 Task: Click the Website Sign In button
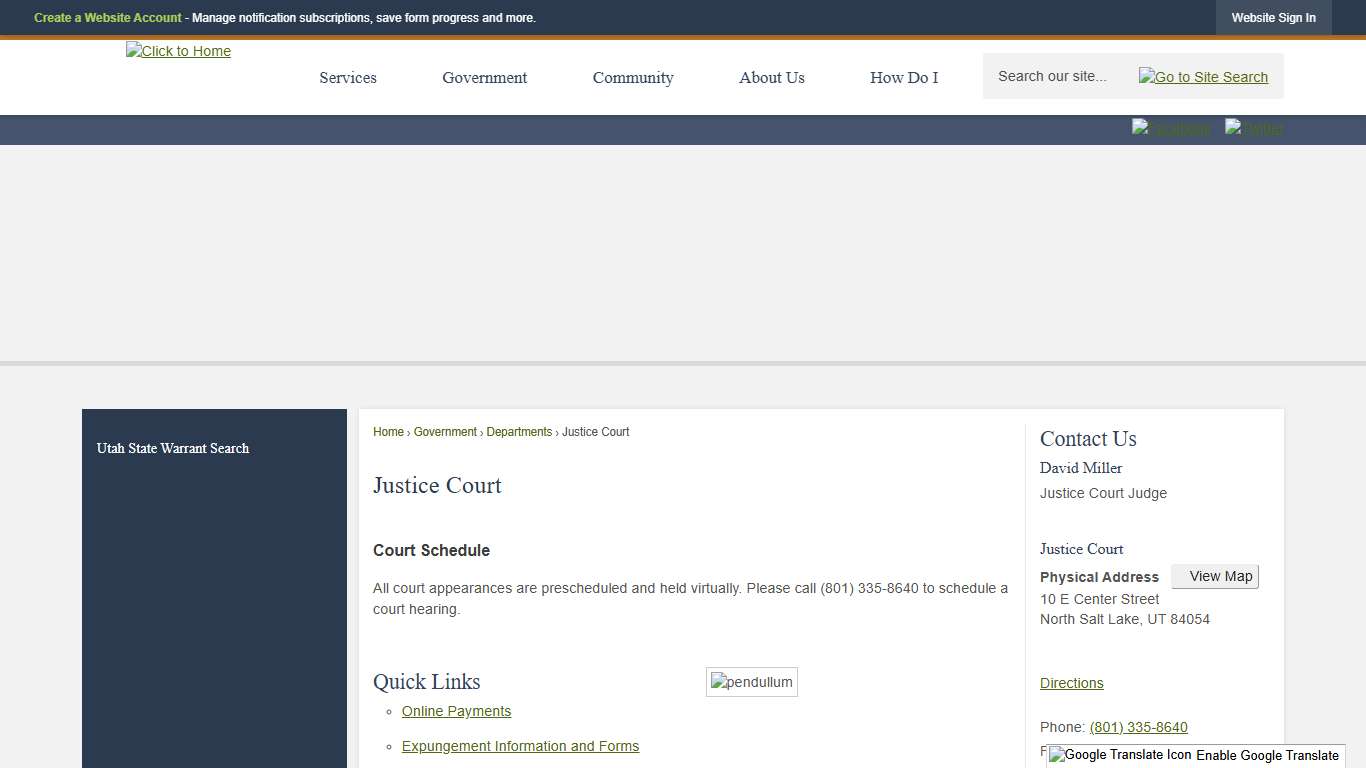pyautogui.click(x=1273, y=17)
